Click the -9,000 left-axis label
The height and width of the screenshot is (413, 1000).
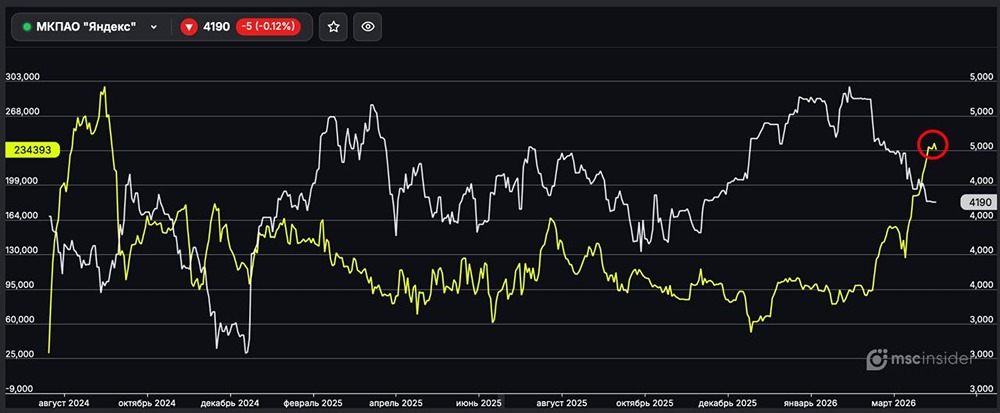(23, 388)
